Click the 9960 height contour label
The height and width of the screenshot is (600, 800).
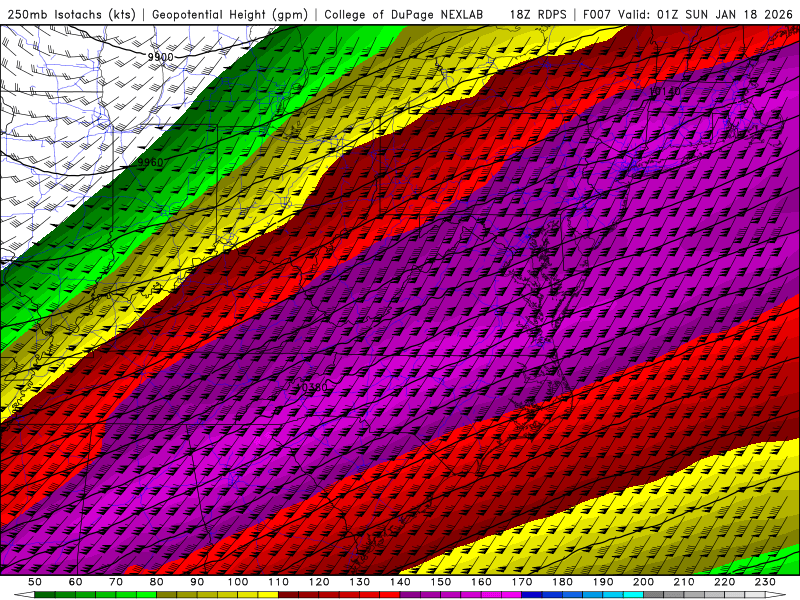click(x=151, y=163)
